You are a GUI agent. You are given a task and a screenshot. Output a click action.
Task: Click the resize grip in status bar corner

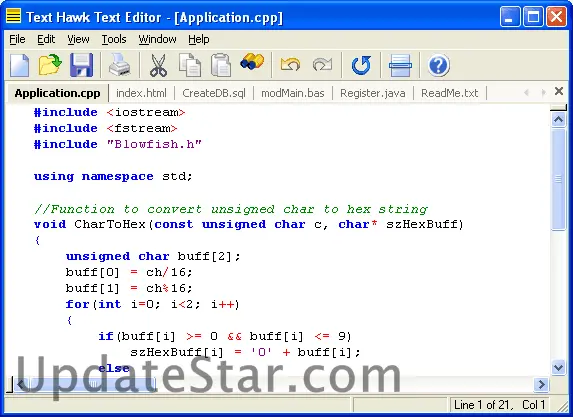click(x=562, y=407)
